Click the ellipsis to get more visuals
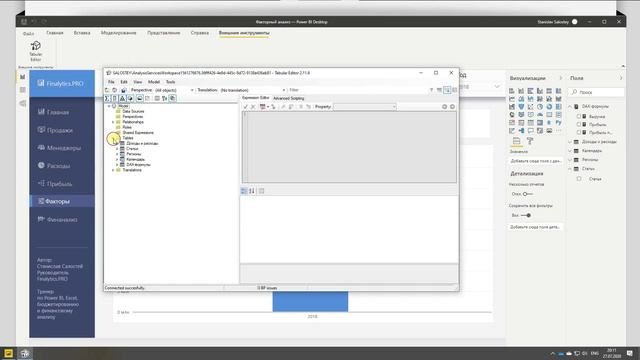The image size is (640, 360). (x=558, y=131)
